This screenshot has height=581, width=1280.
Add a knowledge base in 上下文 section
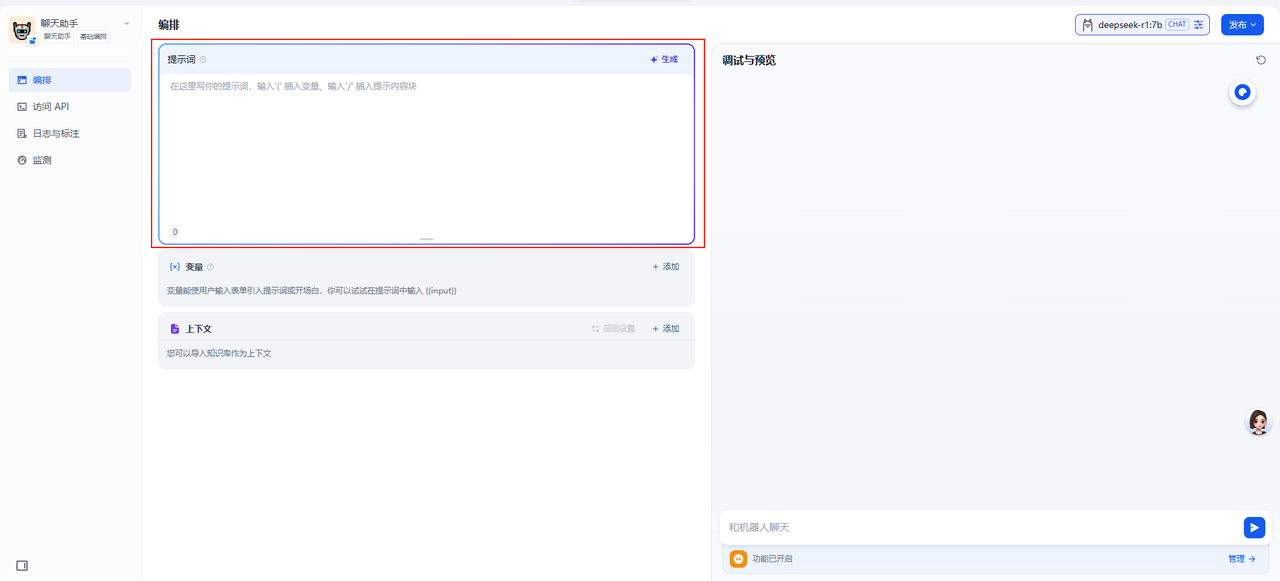666,329
